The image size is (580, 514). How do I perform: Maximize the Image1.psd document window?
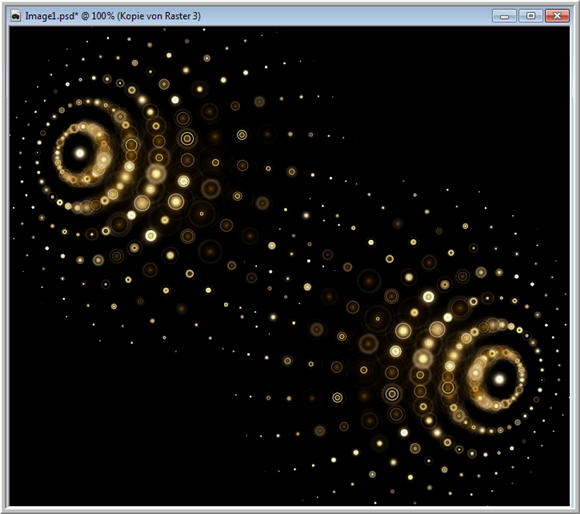pos(530,16)
